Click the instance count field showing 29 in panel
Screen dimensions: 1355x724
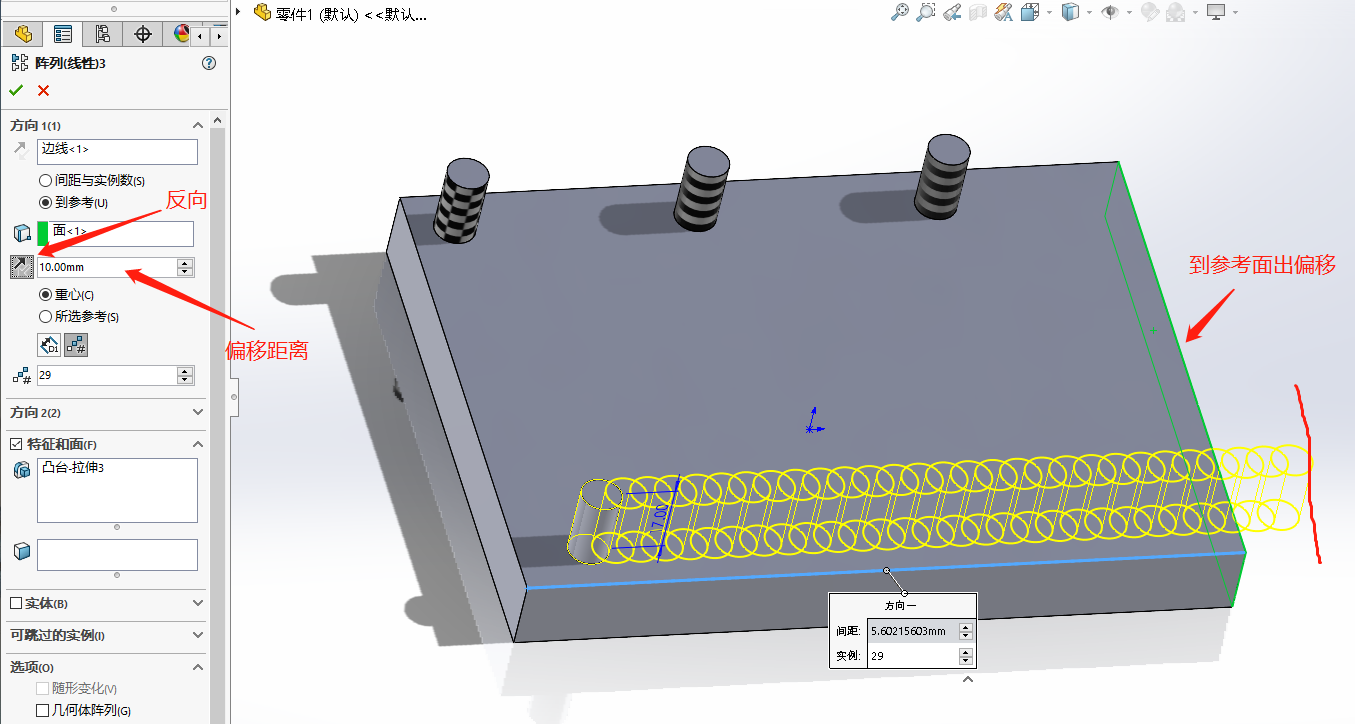(x=106, y=376)
